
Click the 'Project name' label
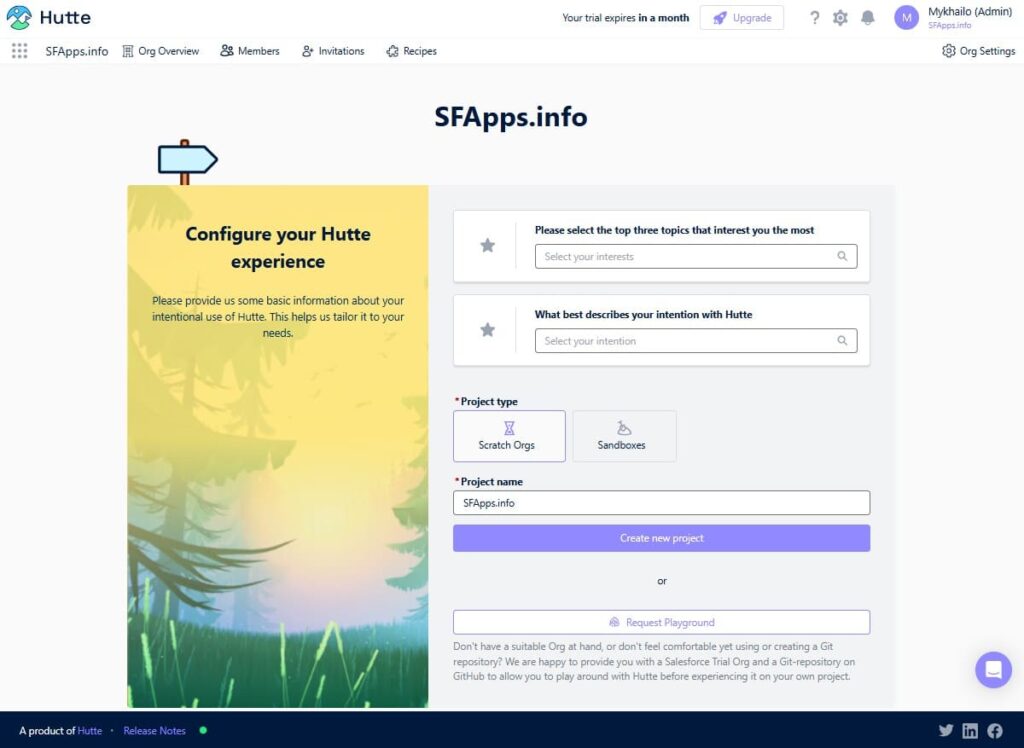pos(492,481)
